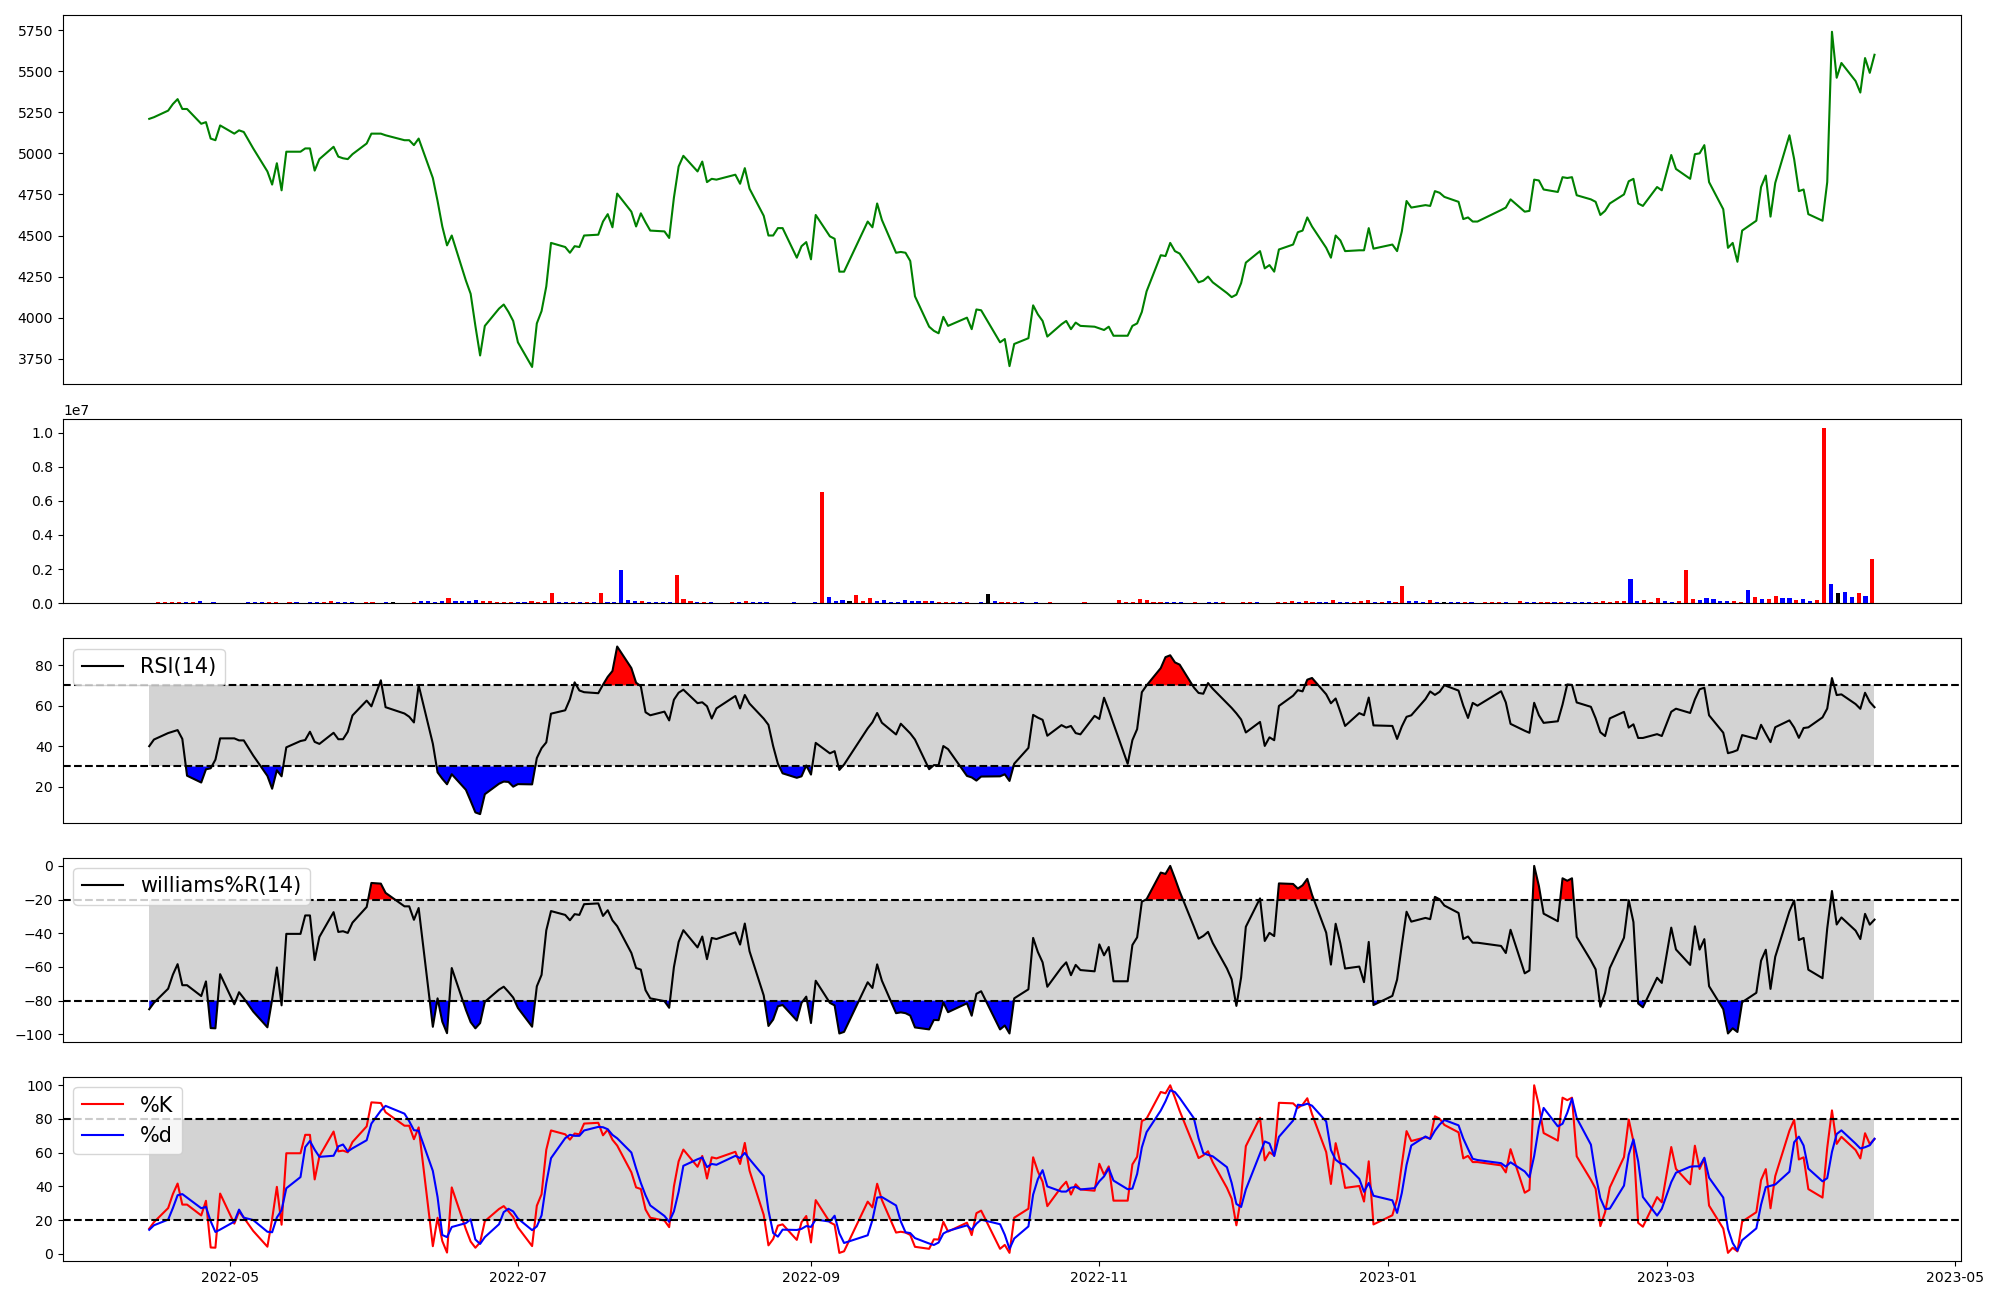
Task: Click the black RSI legend line sample
Action: (103, 666)
